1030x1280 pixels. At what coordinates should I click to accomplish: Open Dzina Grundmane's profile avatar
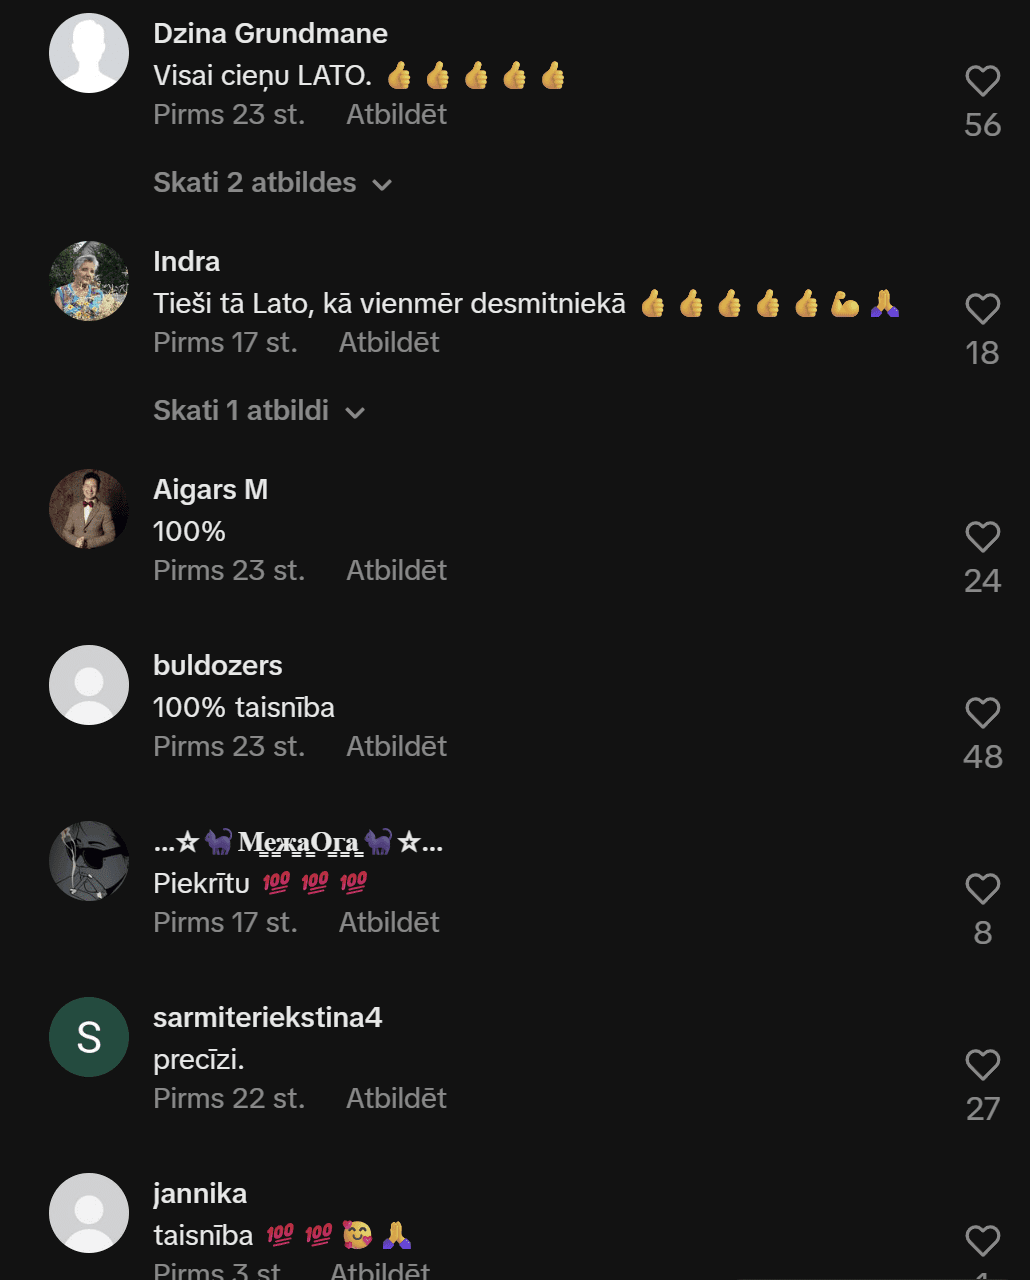pos(89,53)
